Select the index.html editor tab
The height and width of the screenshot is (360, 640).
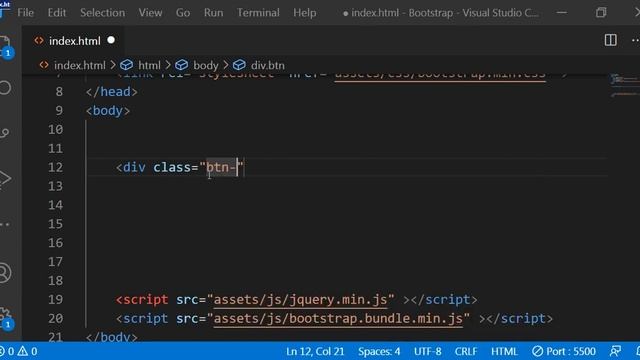(73, 41)
